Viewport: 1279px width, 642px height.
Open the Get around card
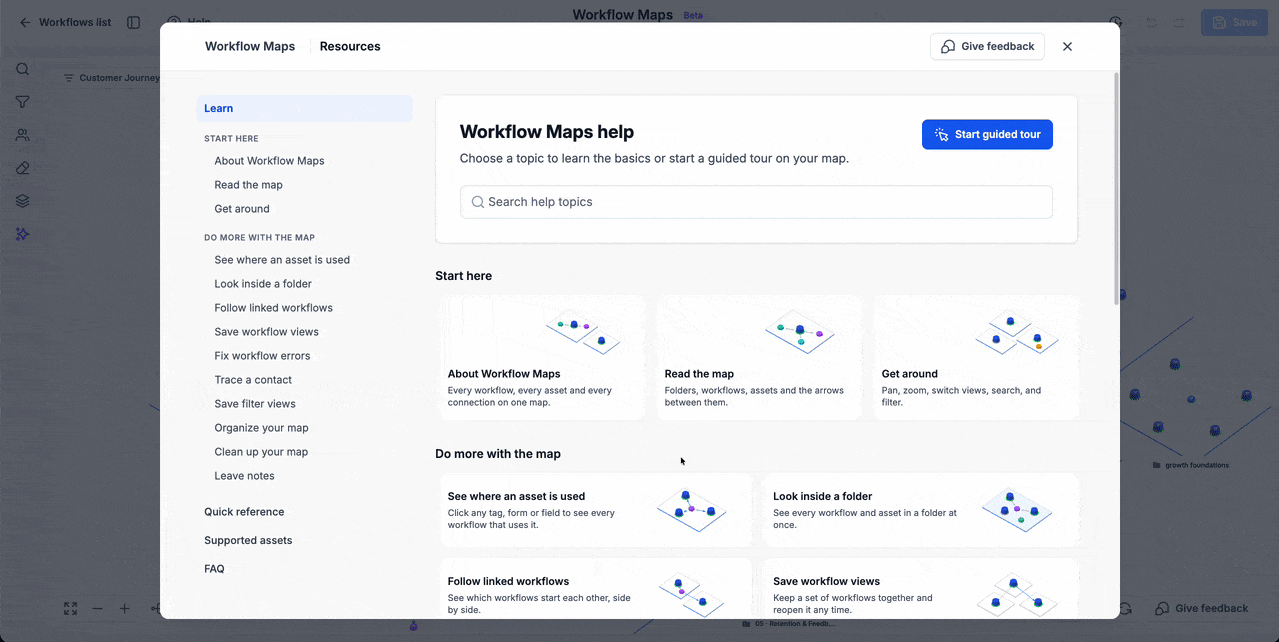pos(976,358)
